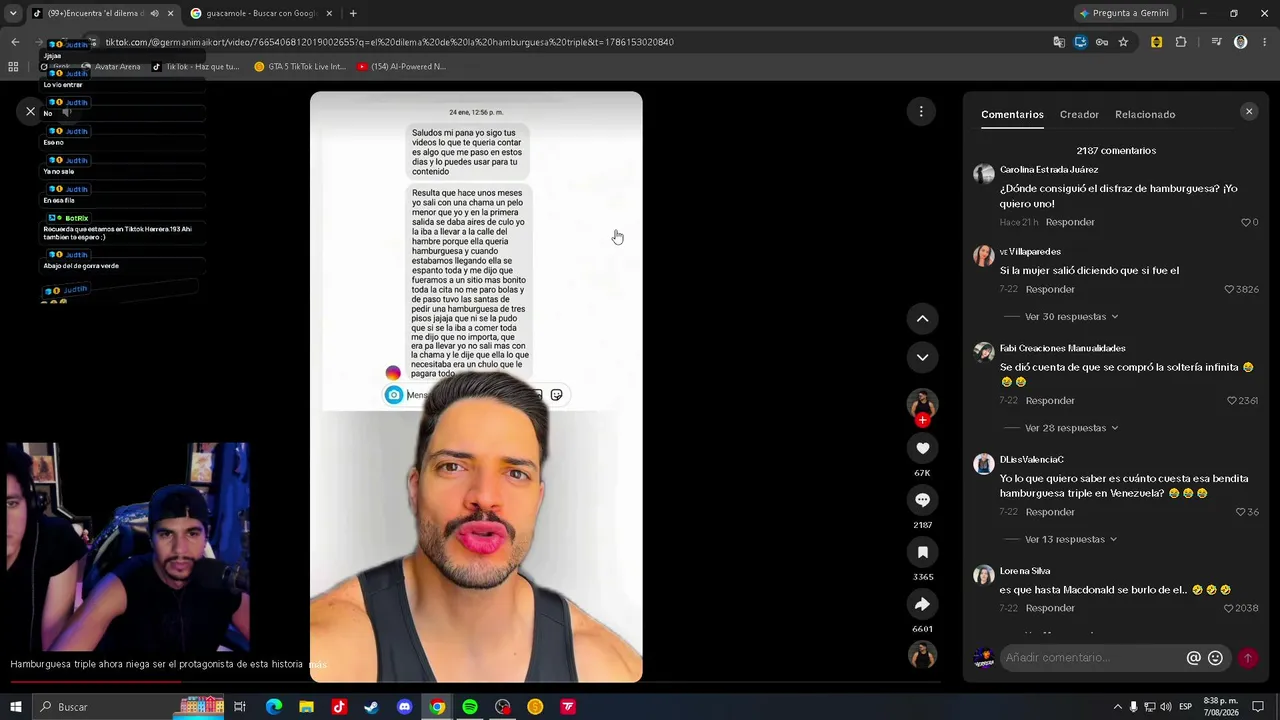
Task: Open Discord from the taskbar
Action: pos(404,707)
